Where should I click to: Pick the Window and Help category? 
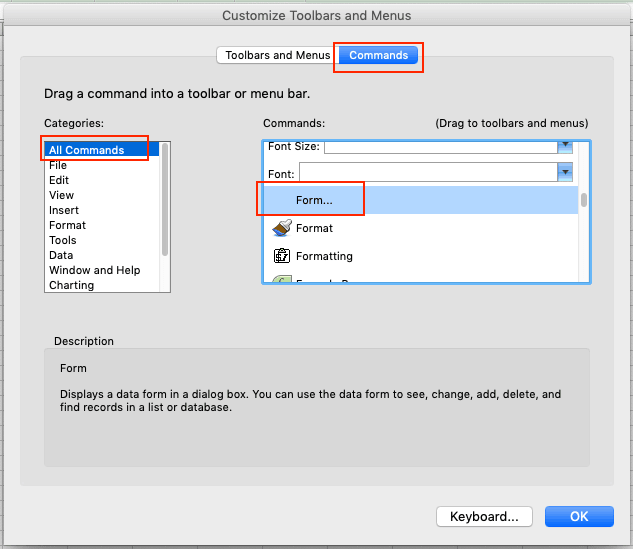pos(94,270)
